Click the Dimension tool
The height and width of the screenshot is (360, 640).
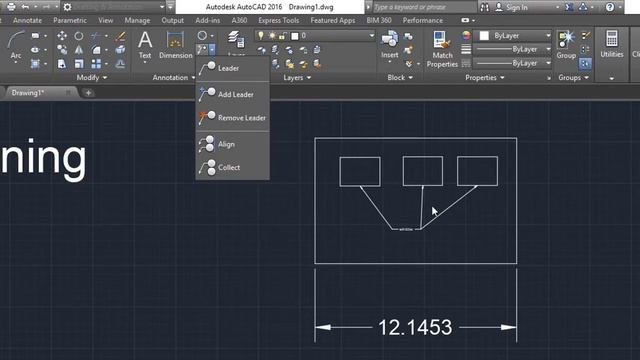(x=176, y=45)
